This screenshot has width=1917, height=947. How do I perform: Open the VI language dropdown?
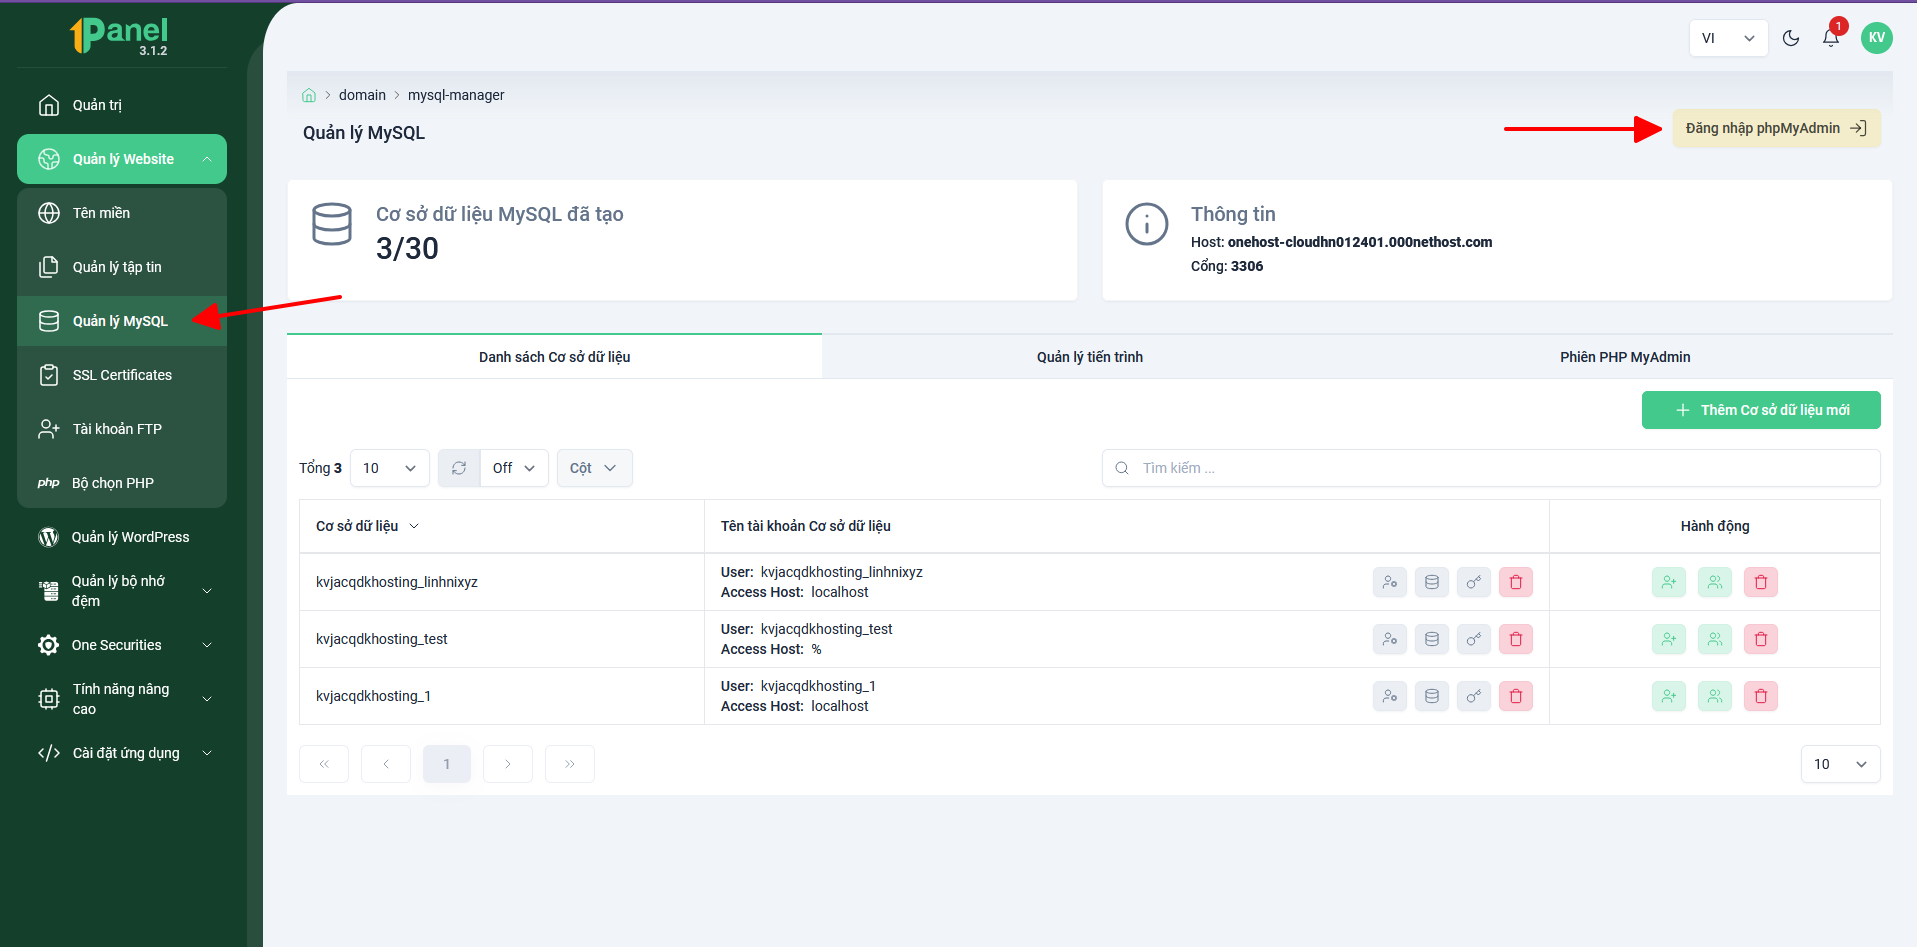[x=1728, y=38]
